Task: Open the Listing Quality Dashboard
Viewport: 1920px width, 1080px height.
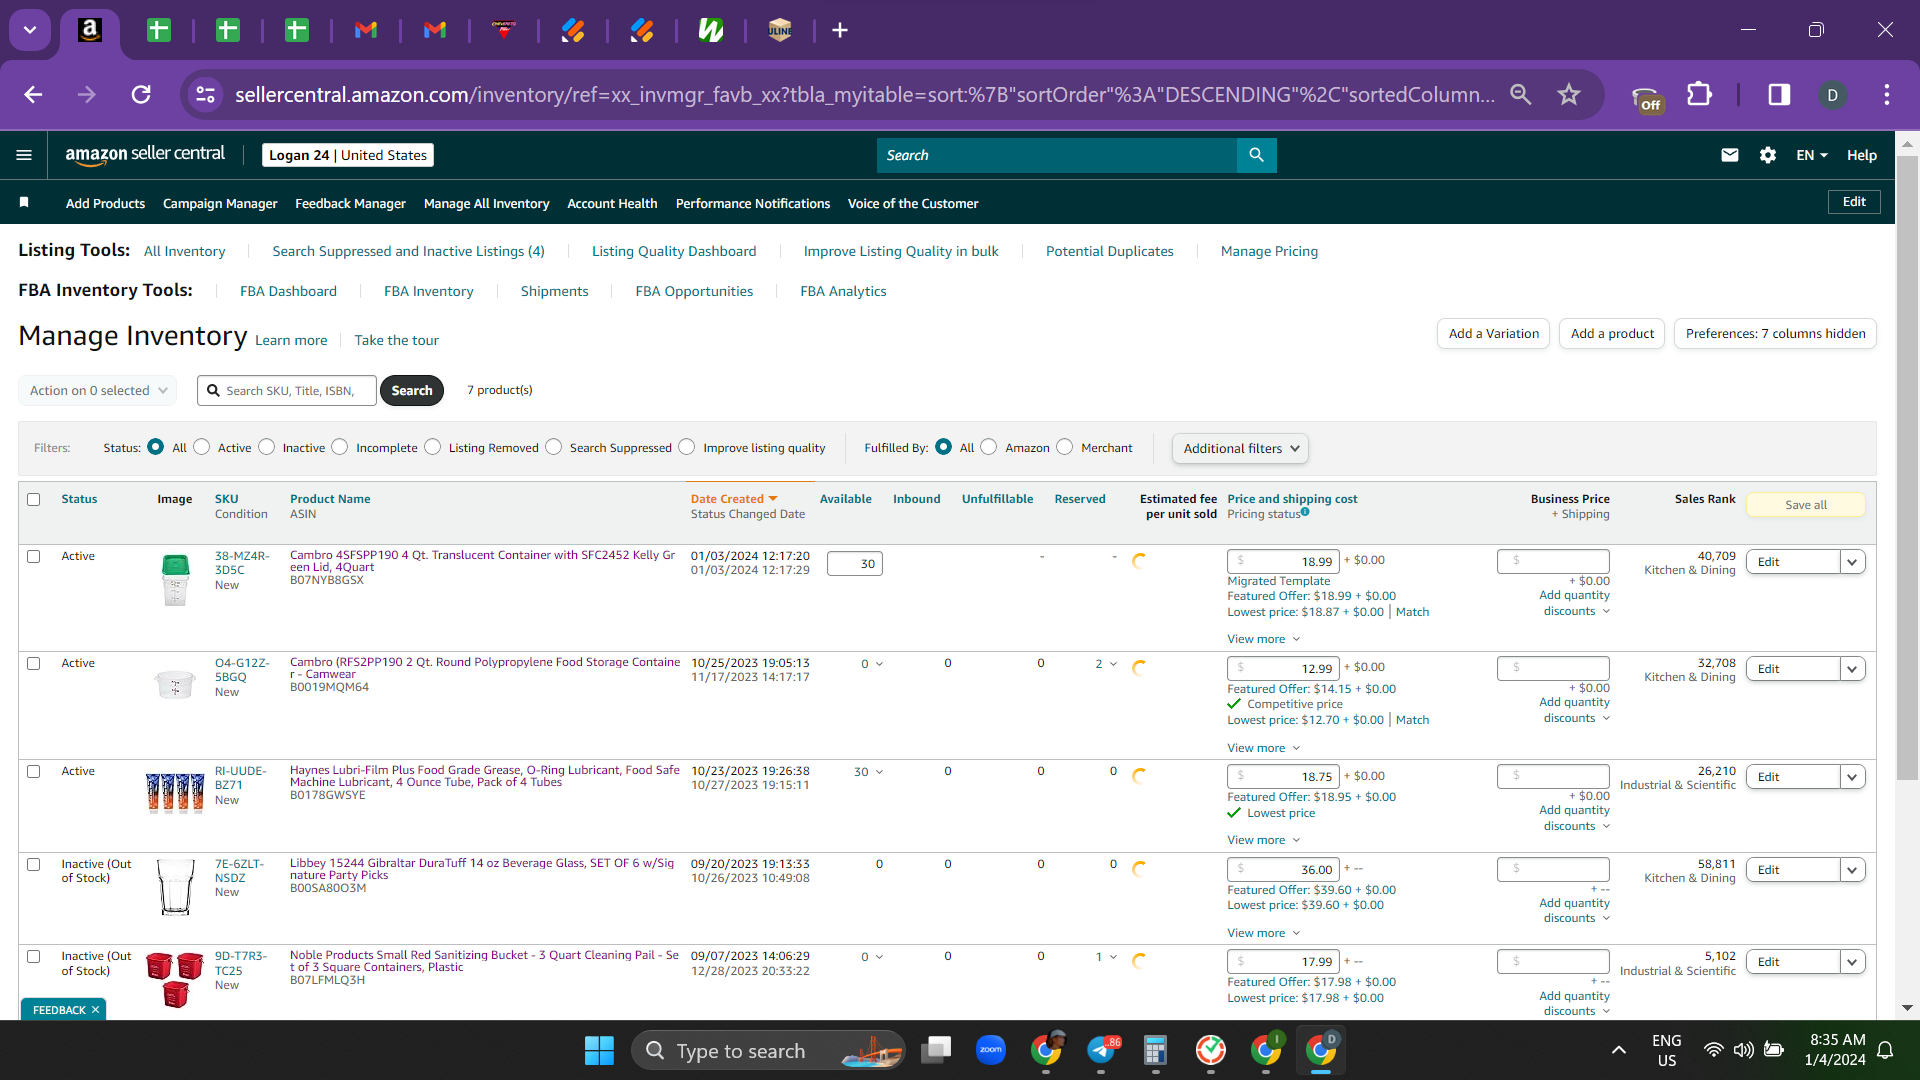Action: 674,251
